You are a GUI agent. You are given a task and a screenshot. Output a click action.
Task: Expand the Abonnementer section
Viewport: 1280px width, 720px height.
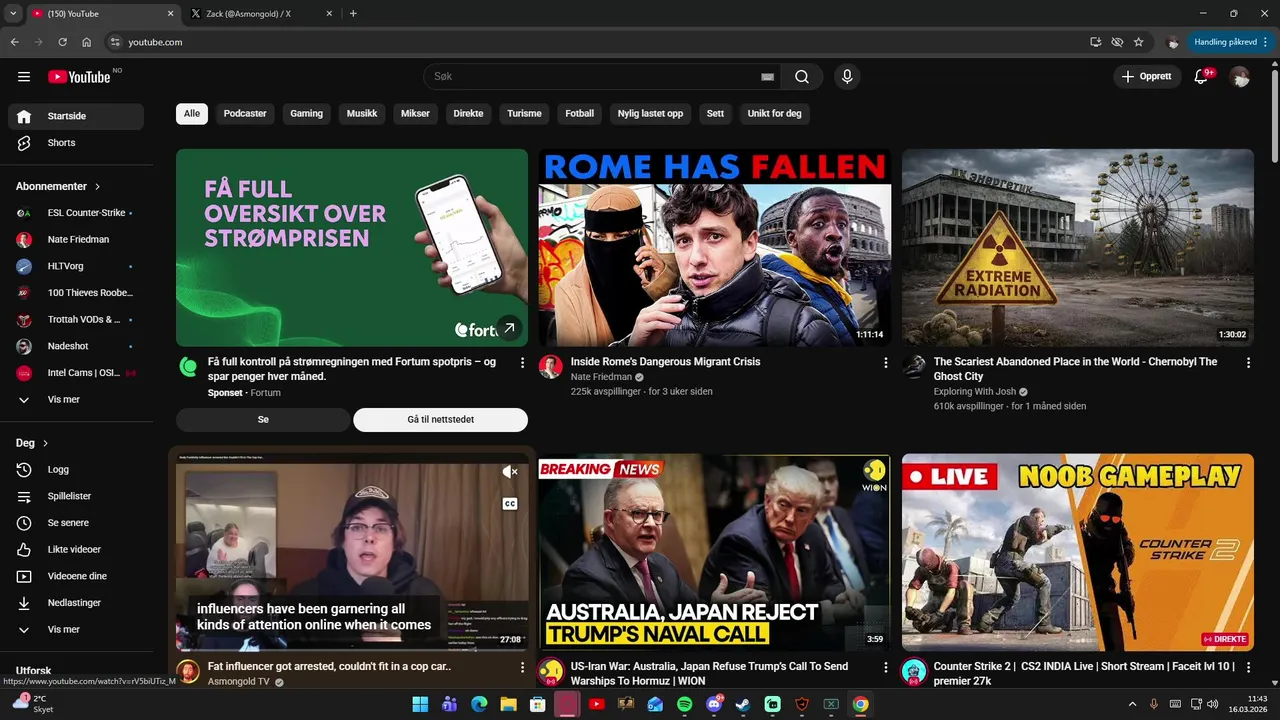tap(58, 186)
